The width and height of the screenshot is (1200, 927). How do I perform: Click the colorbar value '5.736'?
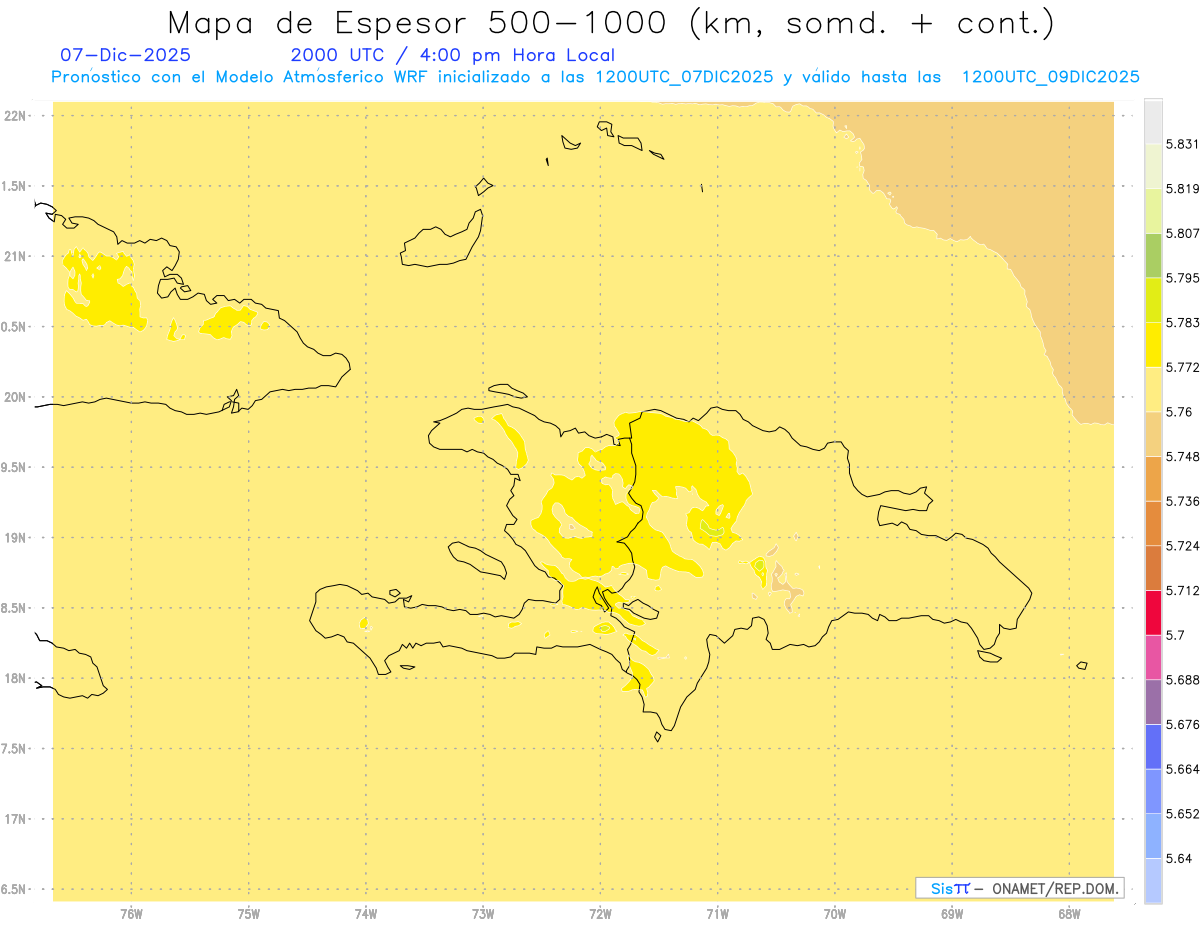[x=1182, y=501]
